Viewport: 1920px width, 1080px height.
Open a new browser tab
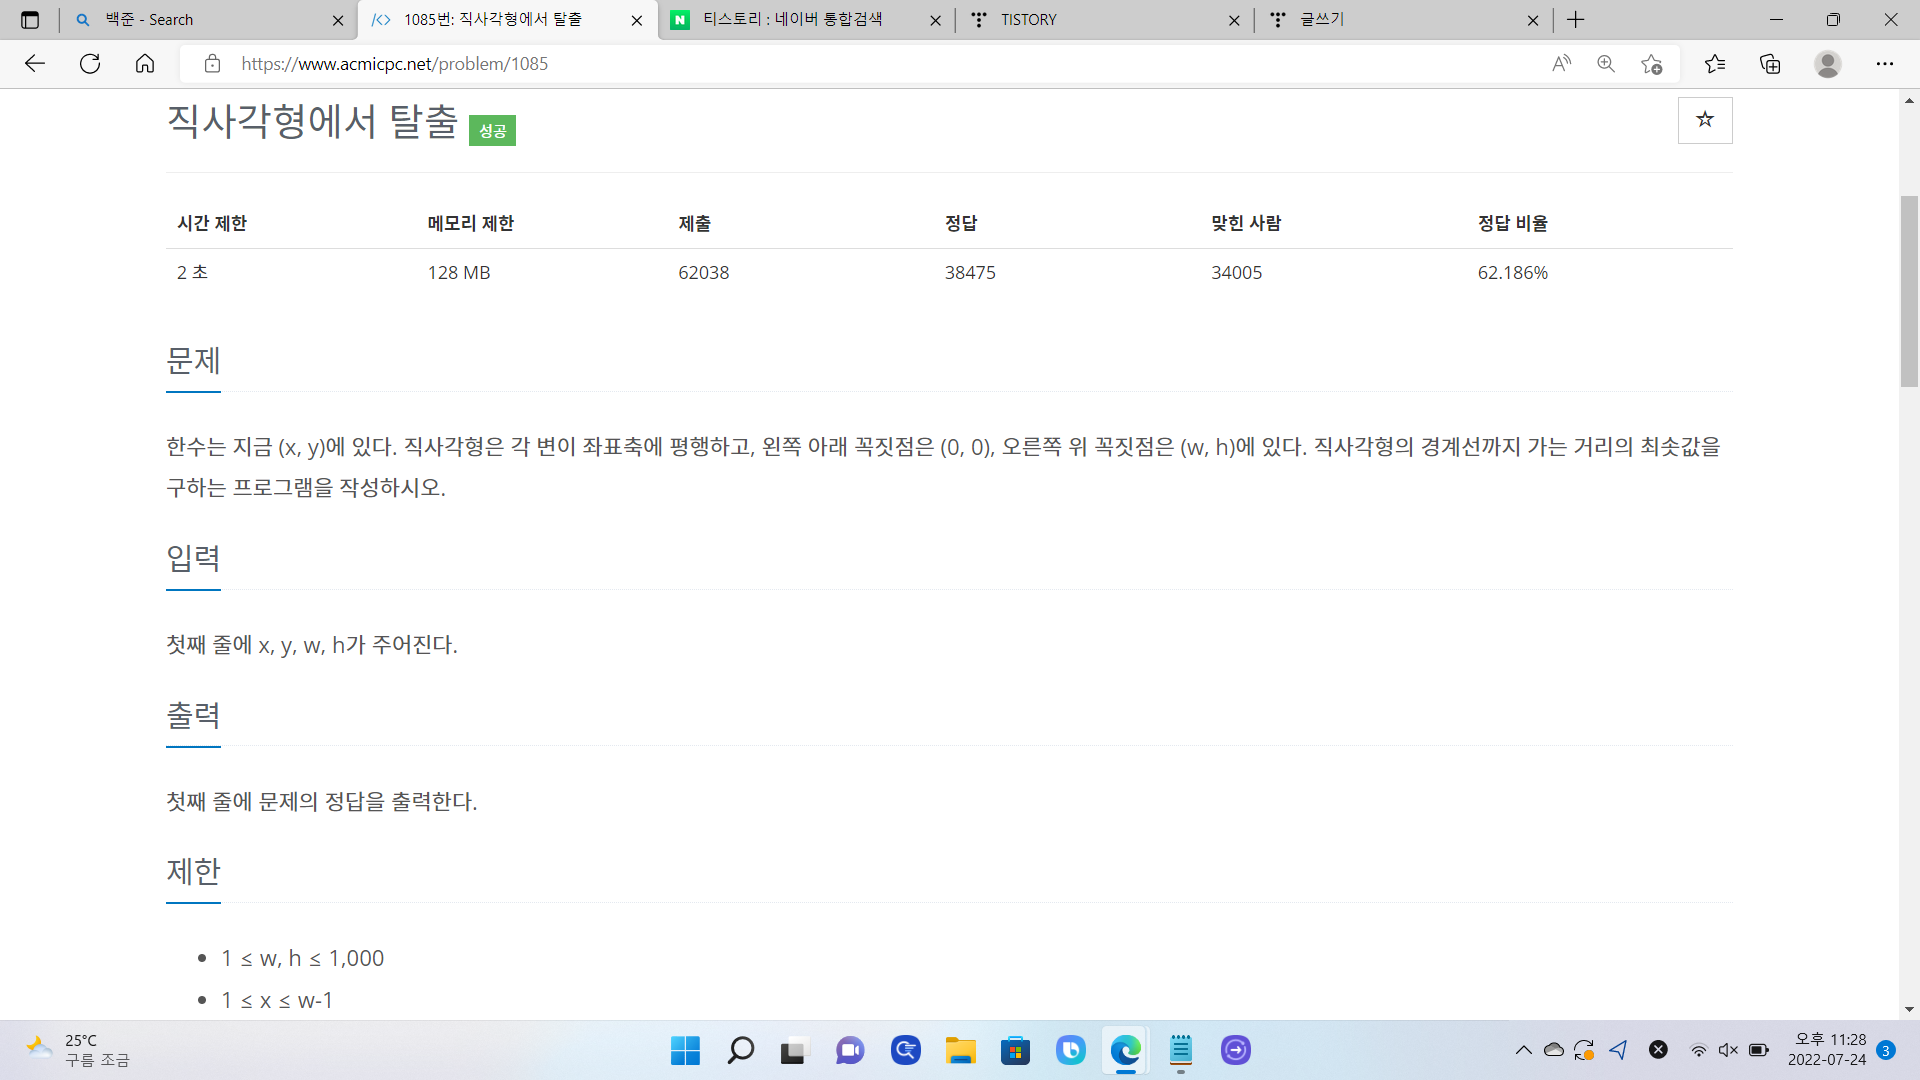(x=1576, y=20)
